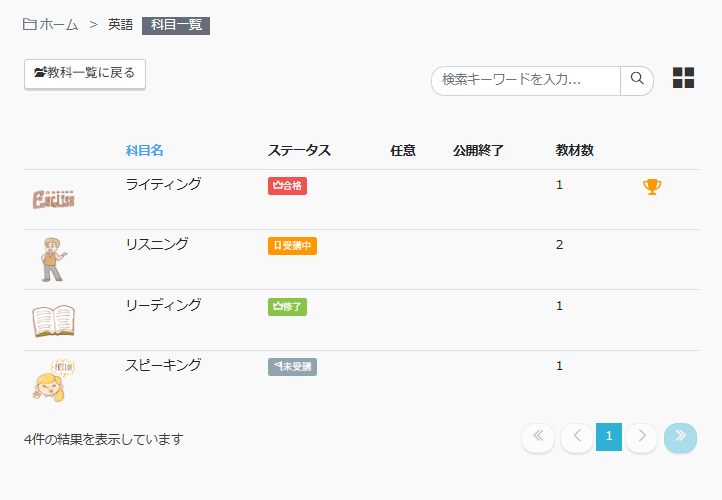This screenshot has width=722, height=500.
Task: Select the ライティング subject name
Action: point(163,184)
